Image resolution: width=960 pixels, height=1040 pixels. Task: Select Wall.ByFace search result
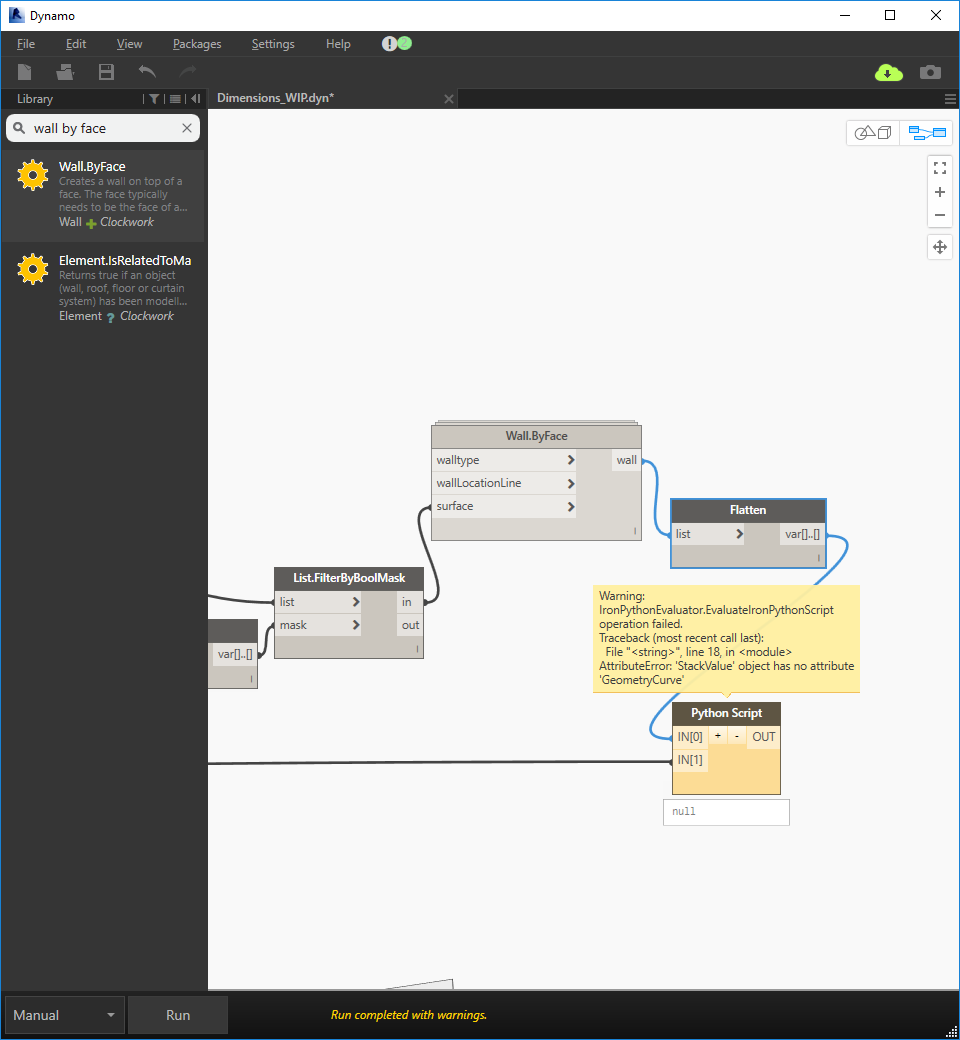point(104,195)
